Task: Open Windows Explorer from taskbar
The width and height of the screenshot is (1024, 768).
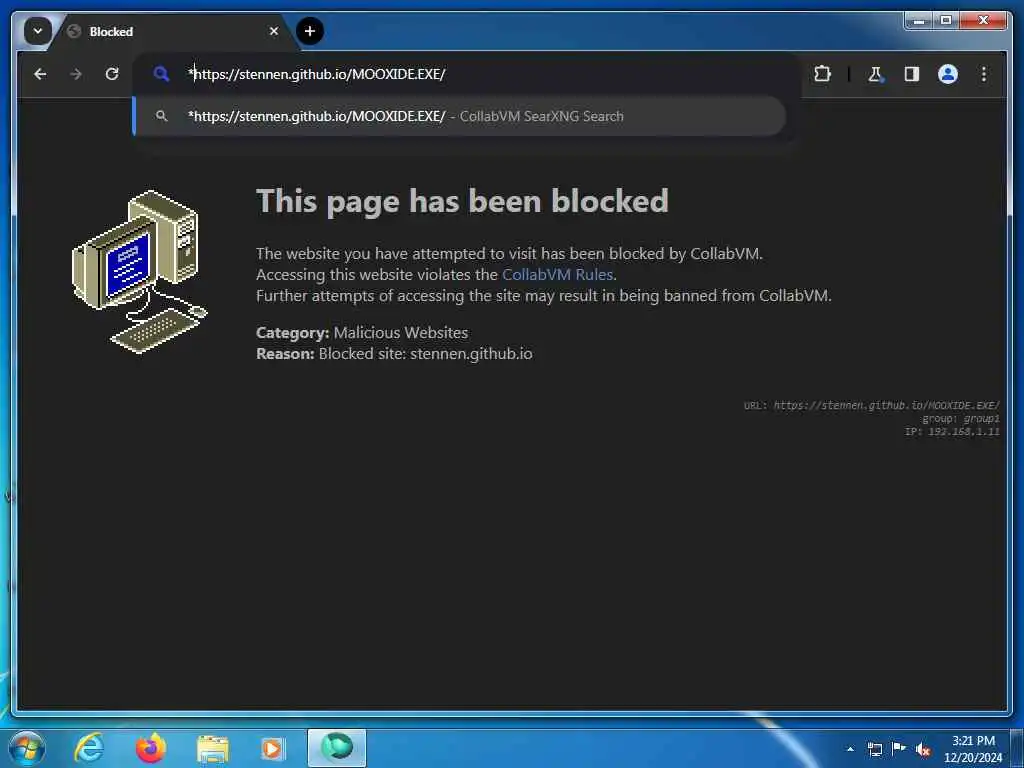Action: pos(212,748)
